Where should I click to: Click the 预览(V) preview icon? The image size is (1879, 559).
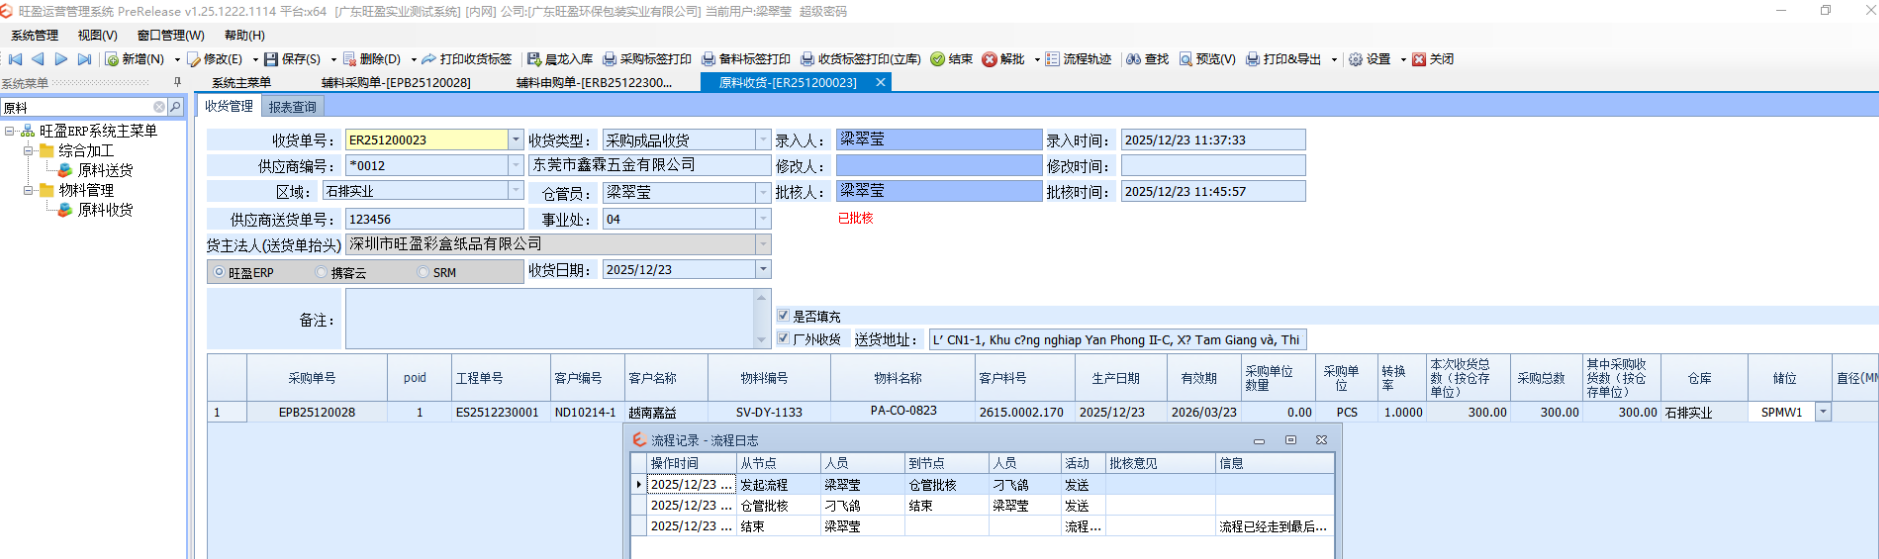click(x=1185, y=59)
